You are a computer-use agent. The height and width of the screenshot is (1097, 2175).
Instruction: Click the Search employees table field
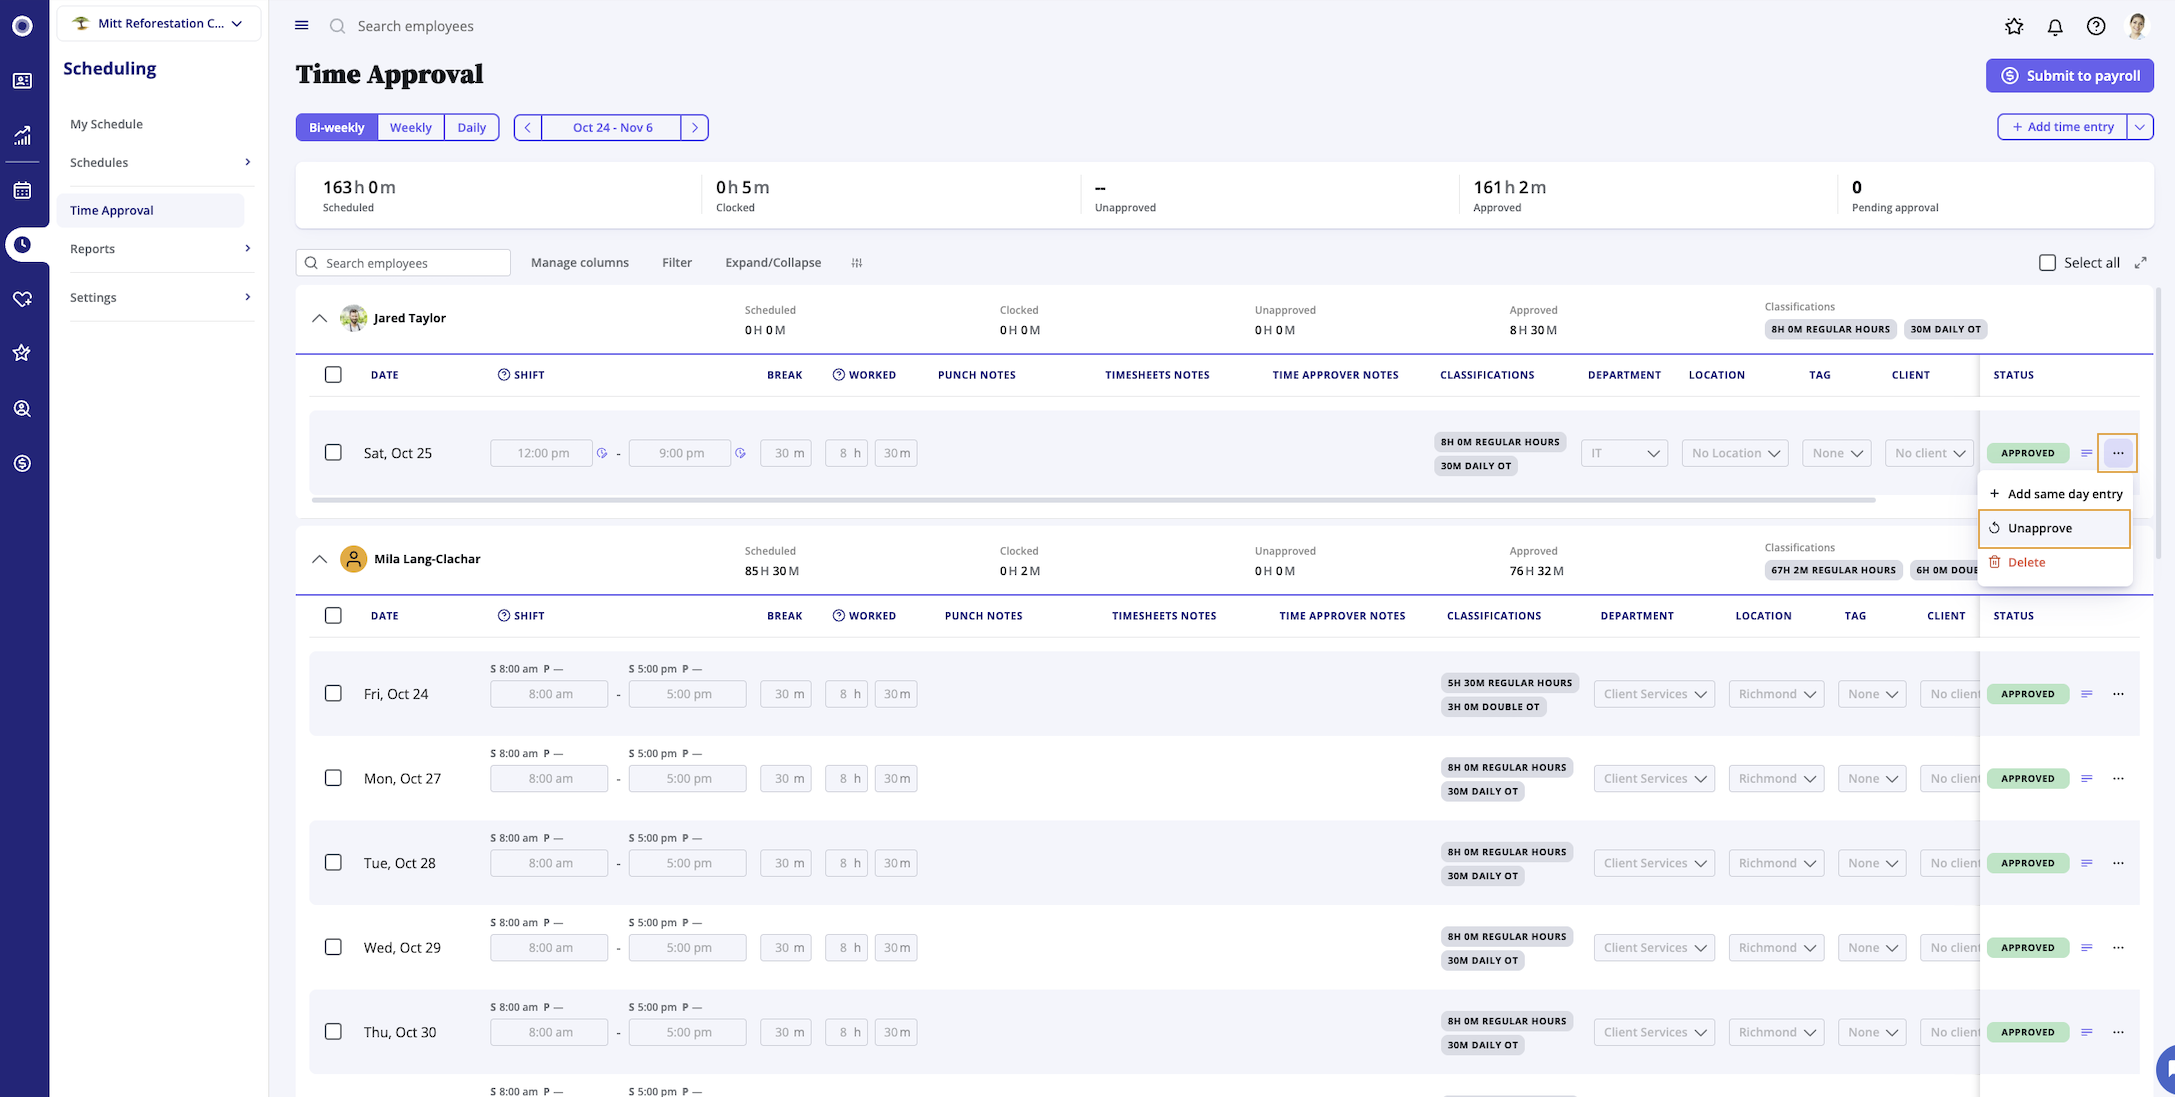click(x=404, y=263)
